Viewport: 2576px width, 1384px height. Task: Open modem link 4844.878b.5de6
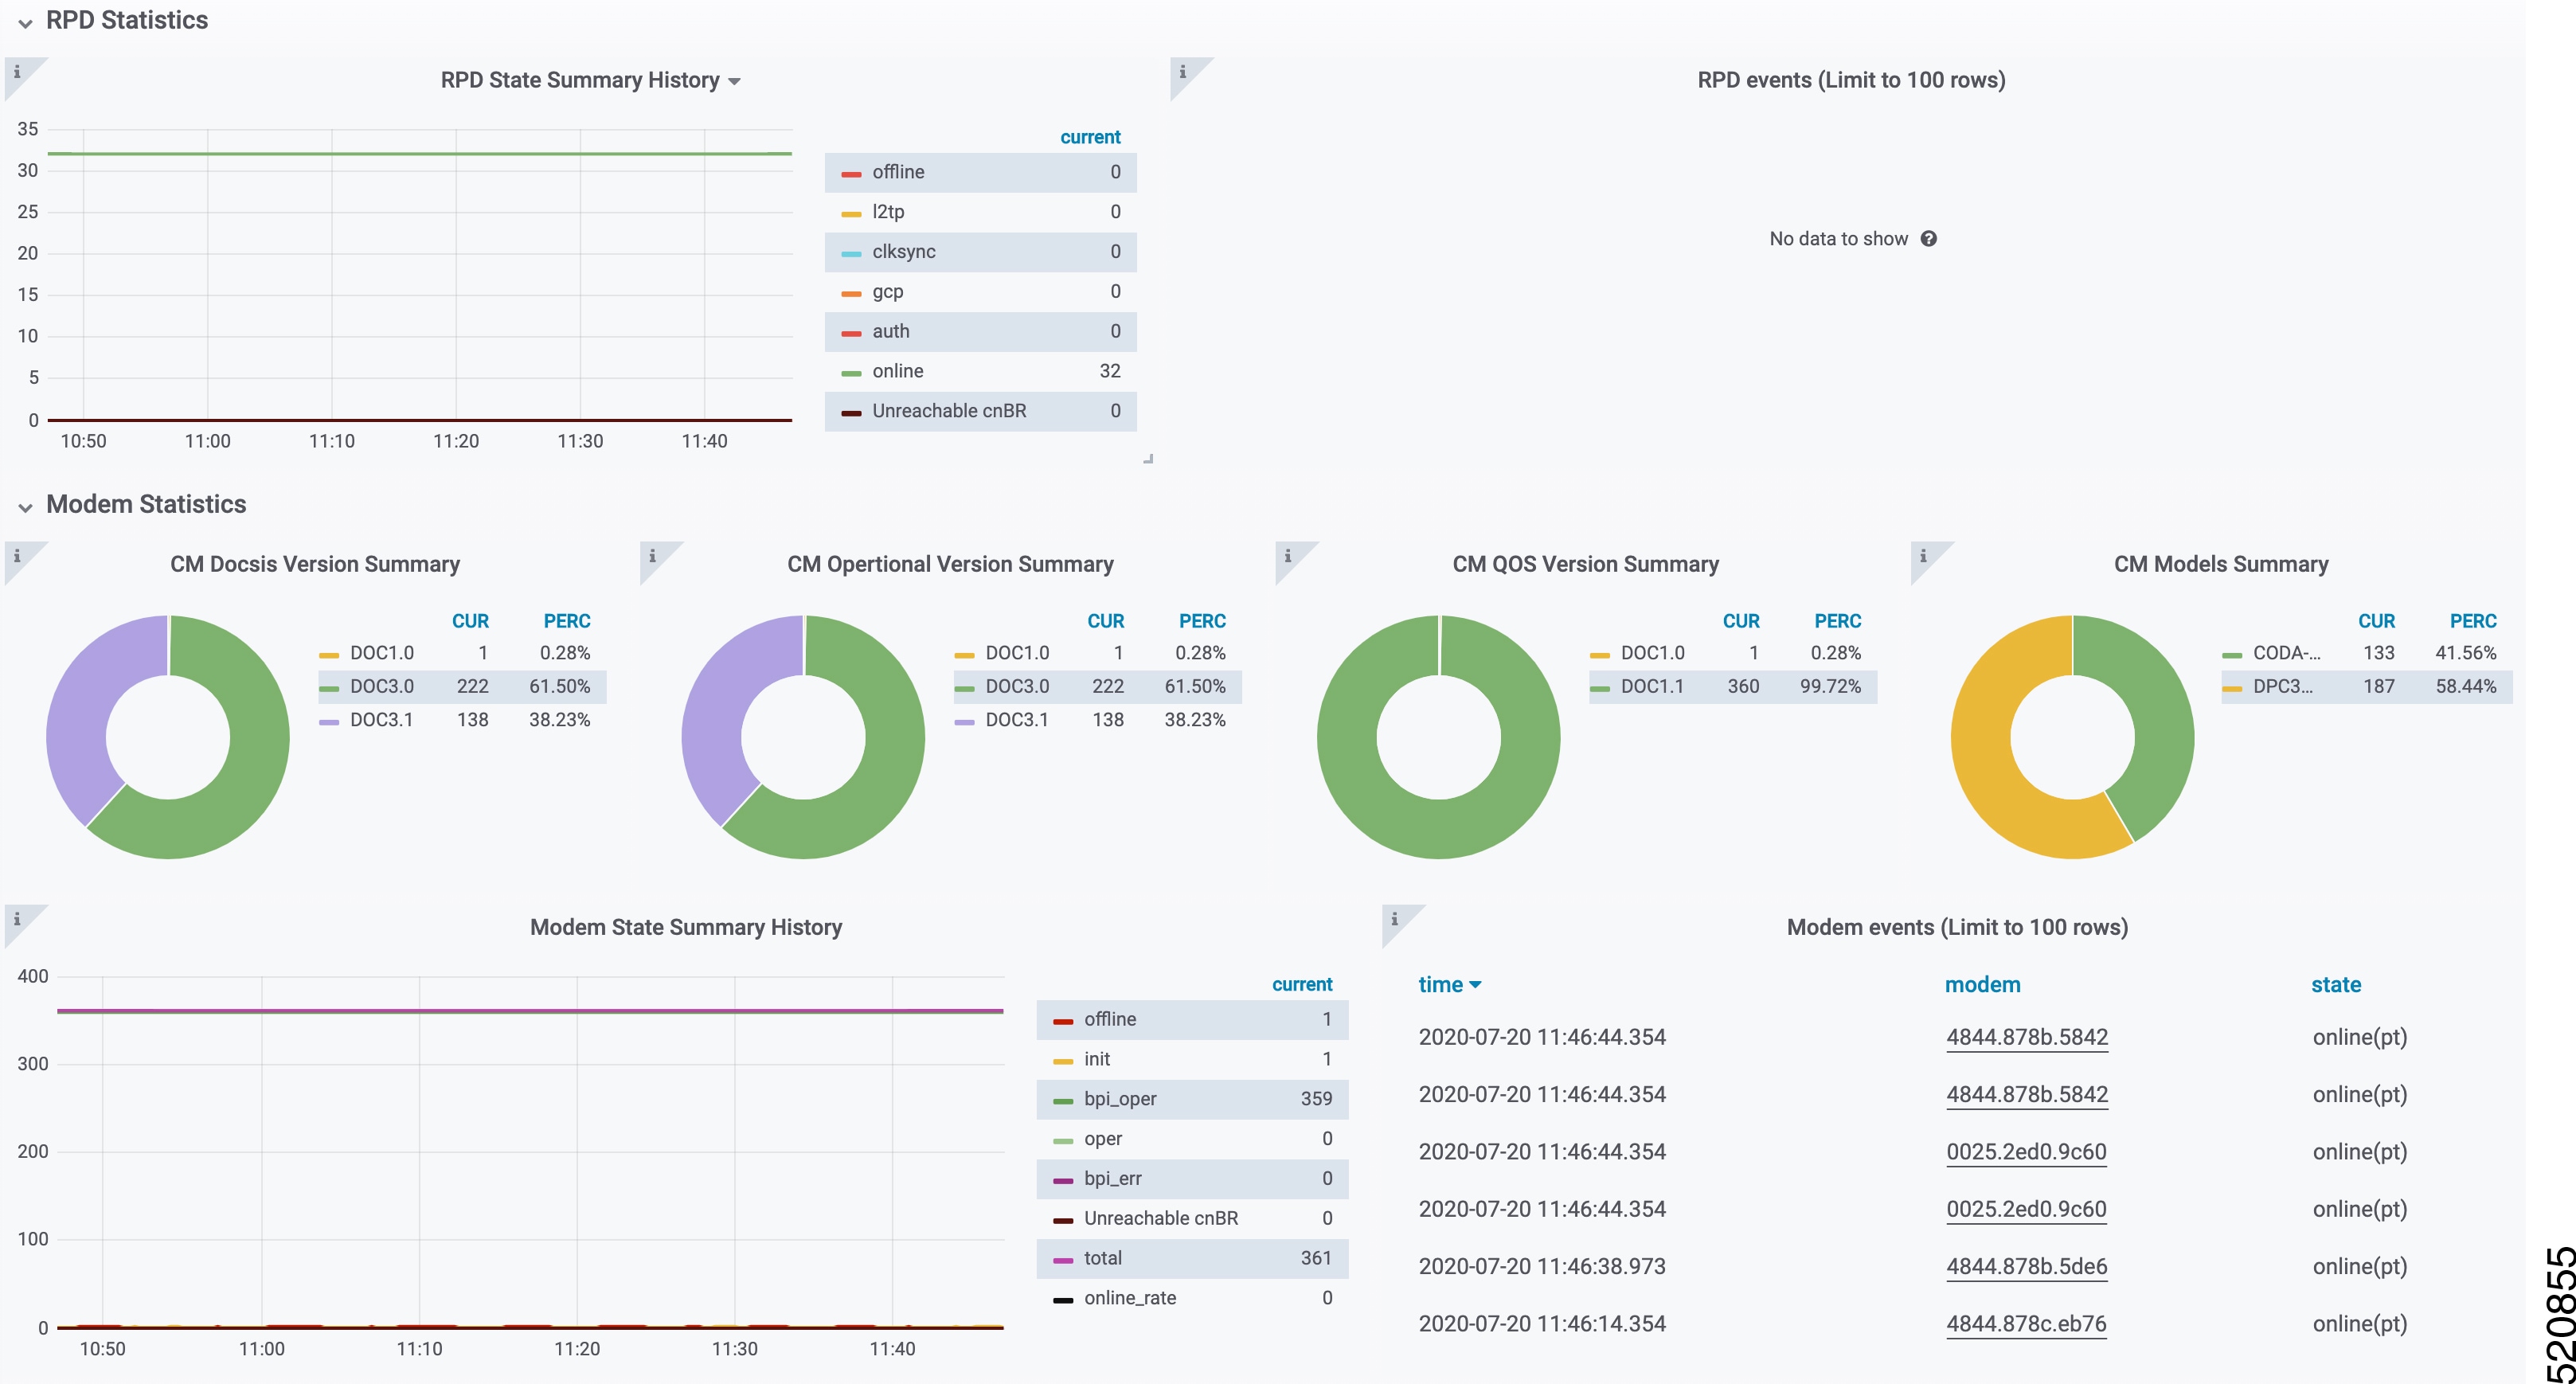pyautogui.click(x=2026, y=1267)
